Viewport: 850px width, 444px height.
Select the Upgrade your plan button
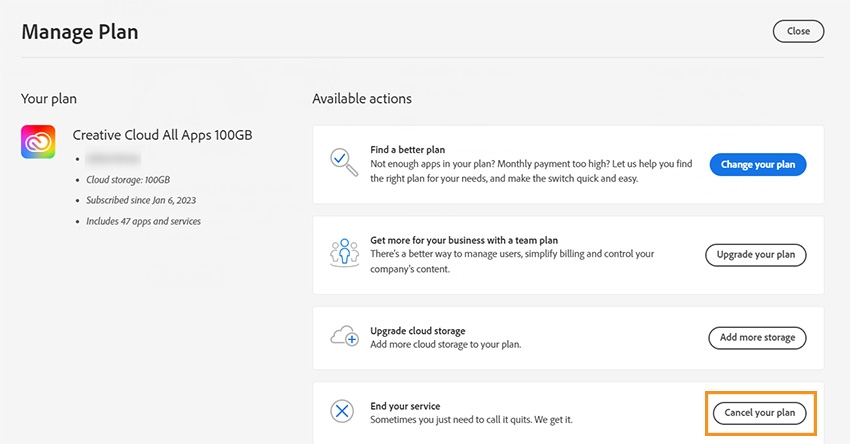point(756,255)
